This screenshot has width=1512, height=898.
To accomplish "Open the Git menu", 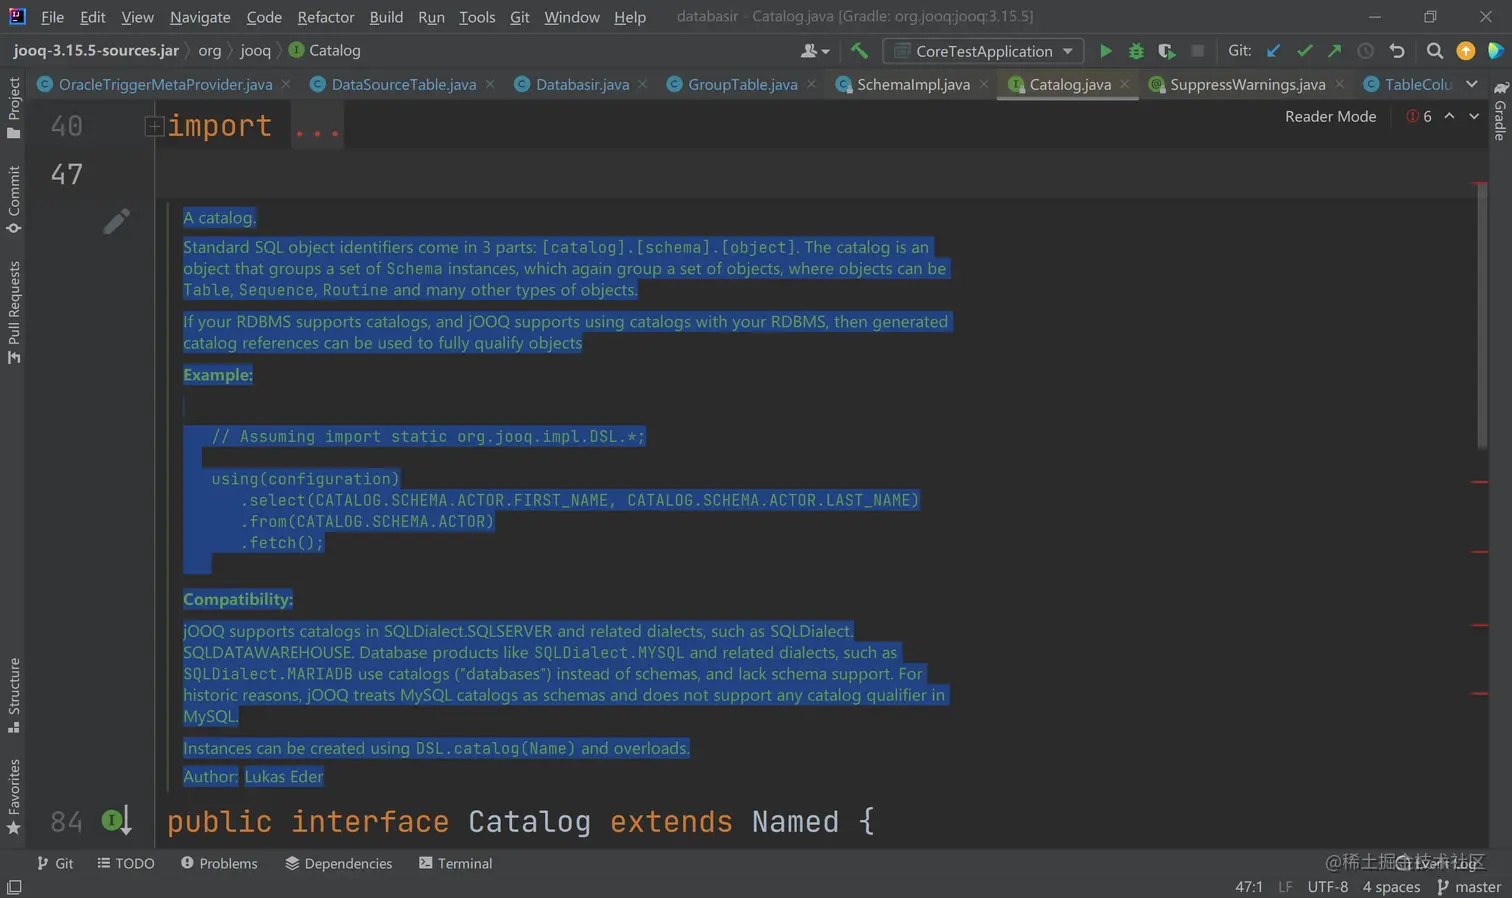I will 519,17.
